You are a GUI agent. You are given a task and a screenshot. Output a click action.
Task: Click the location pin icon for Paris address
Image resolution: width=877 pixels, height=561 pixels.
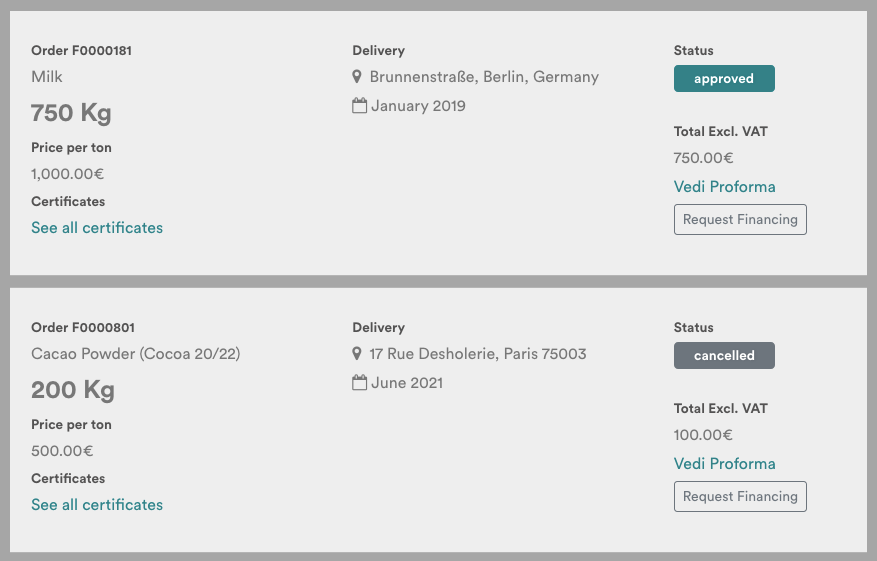point(357,353)
